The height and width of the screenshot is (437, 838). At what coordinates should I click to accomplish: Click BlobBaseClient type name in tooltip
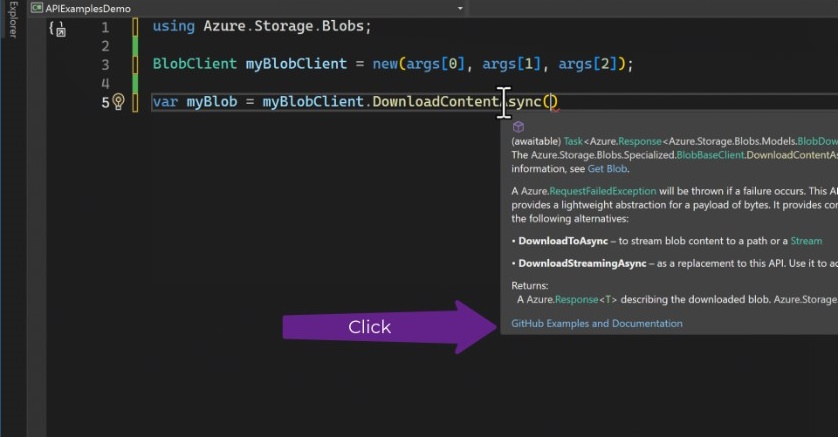pos(710,155)
